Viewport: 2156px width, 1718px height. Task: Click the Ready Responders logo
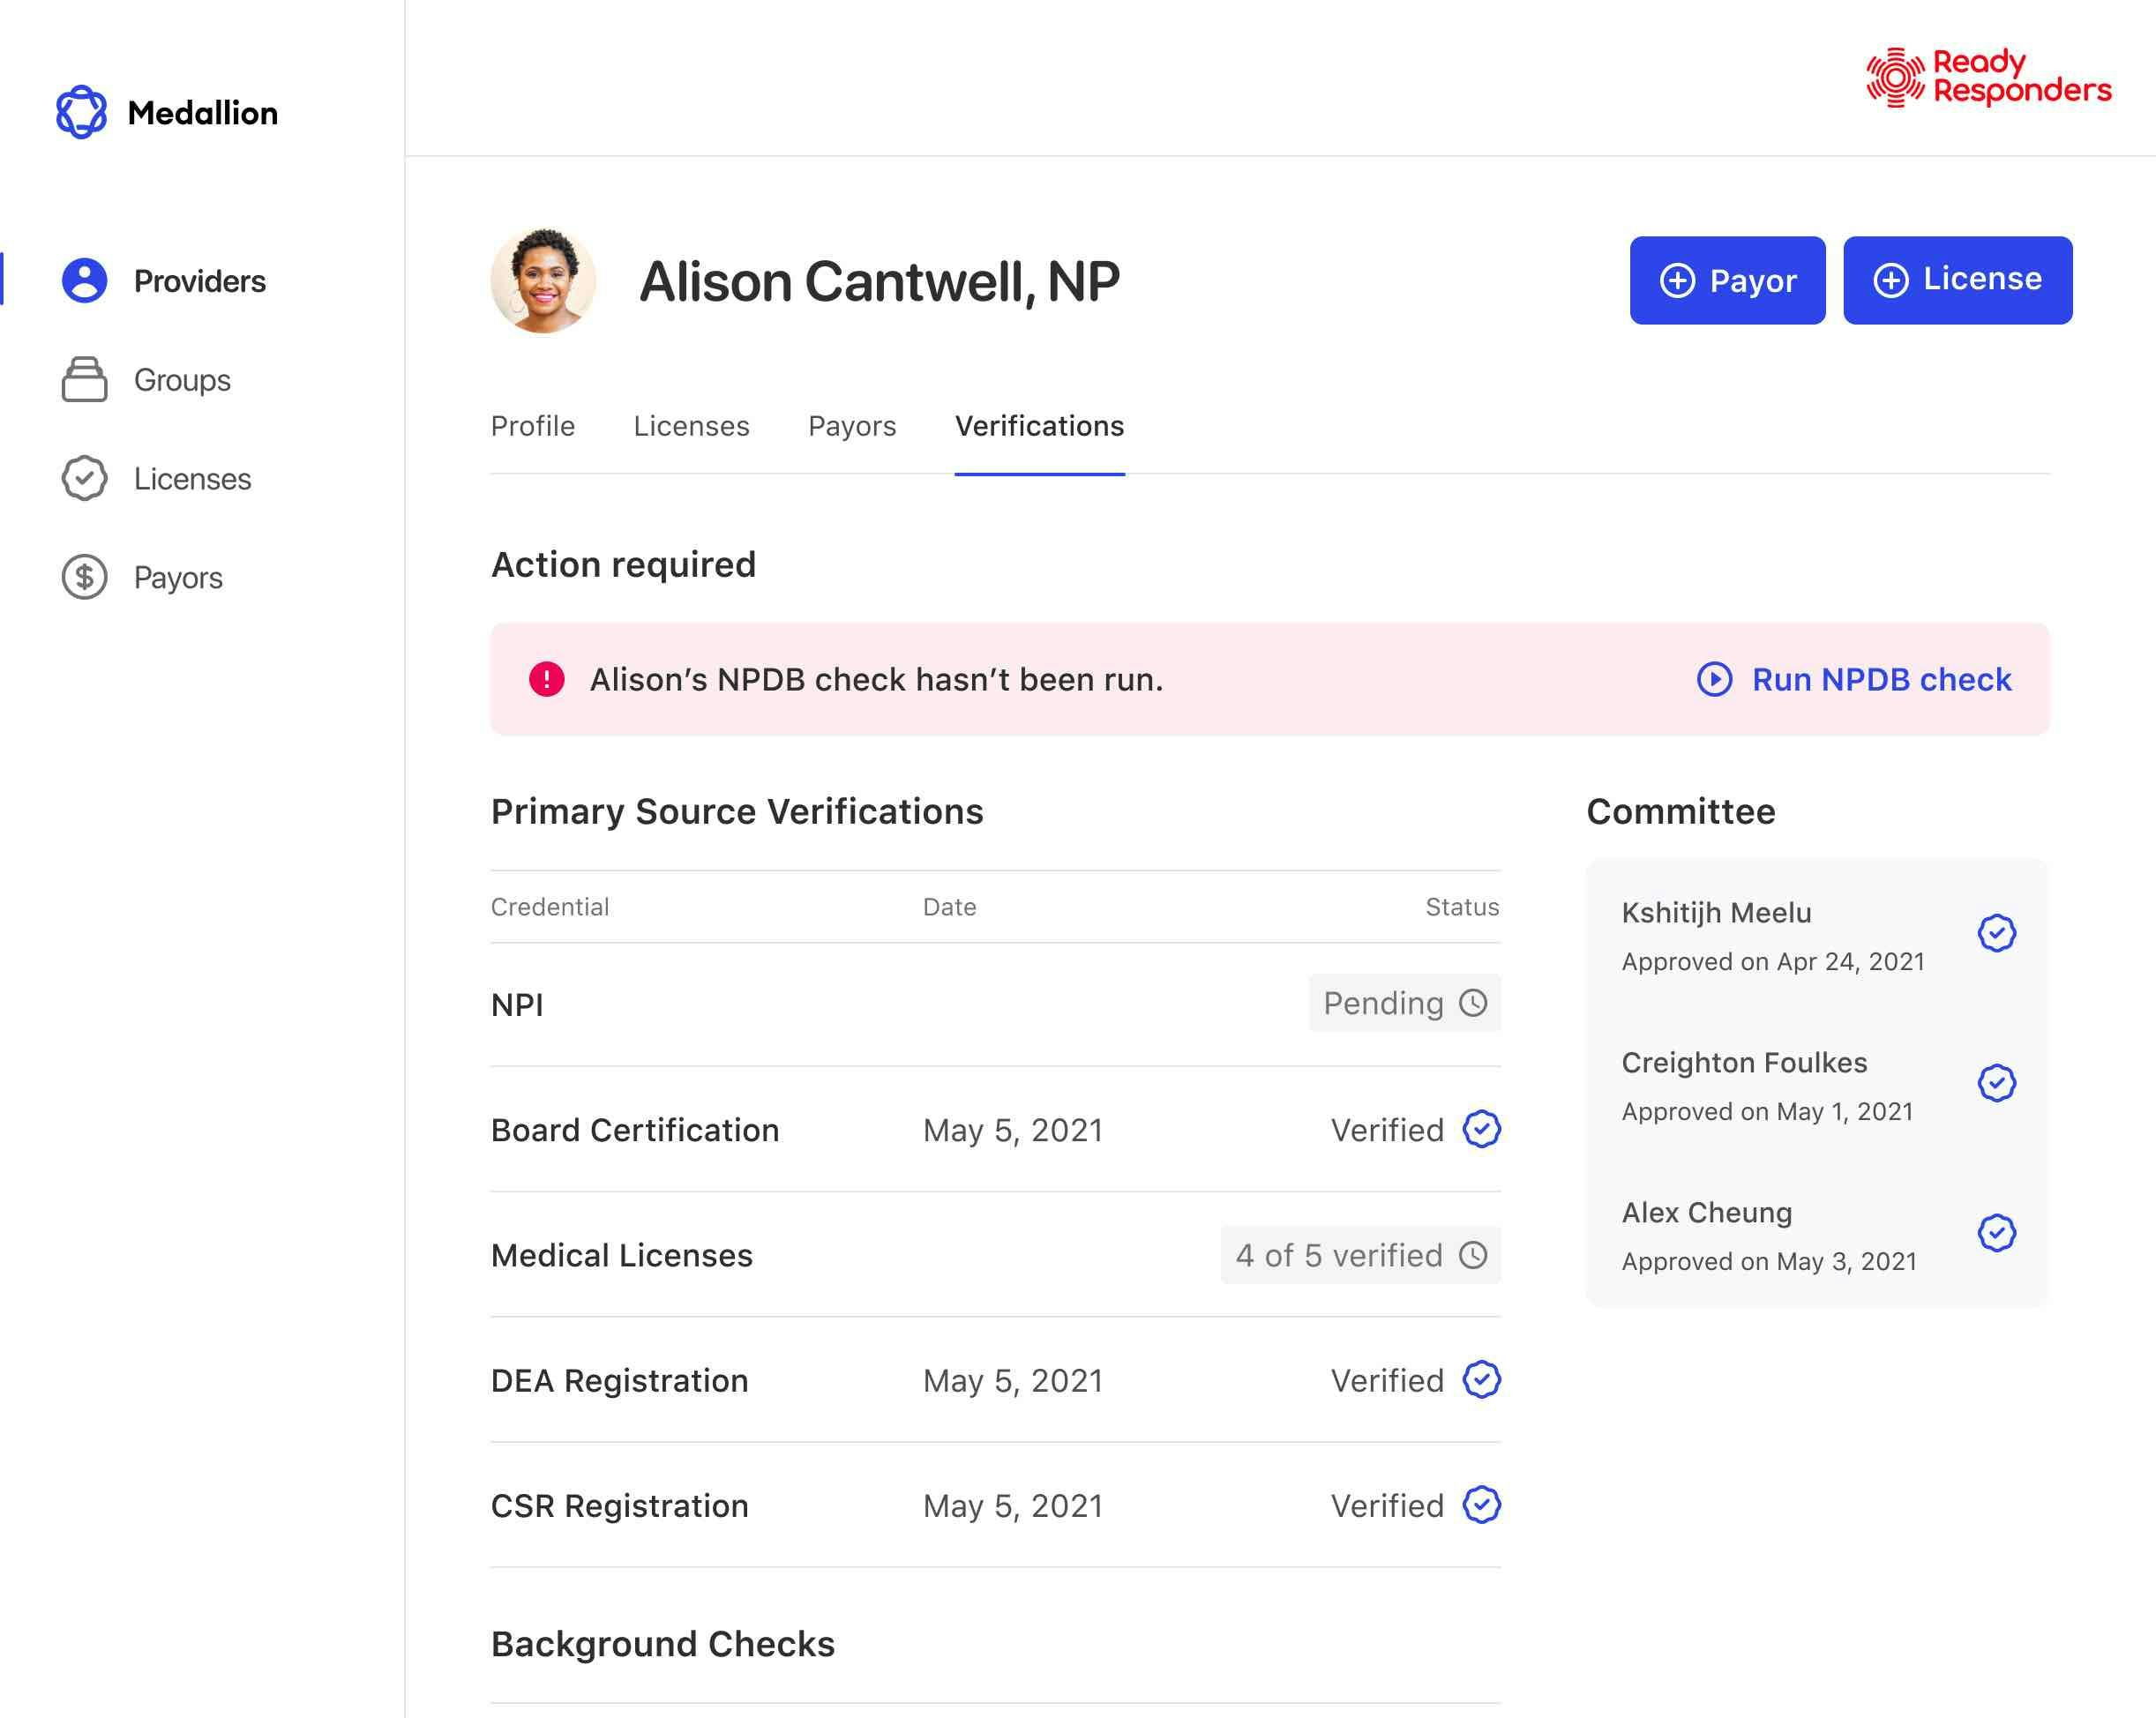pos(1988,77)
